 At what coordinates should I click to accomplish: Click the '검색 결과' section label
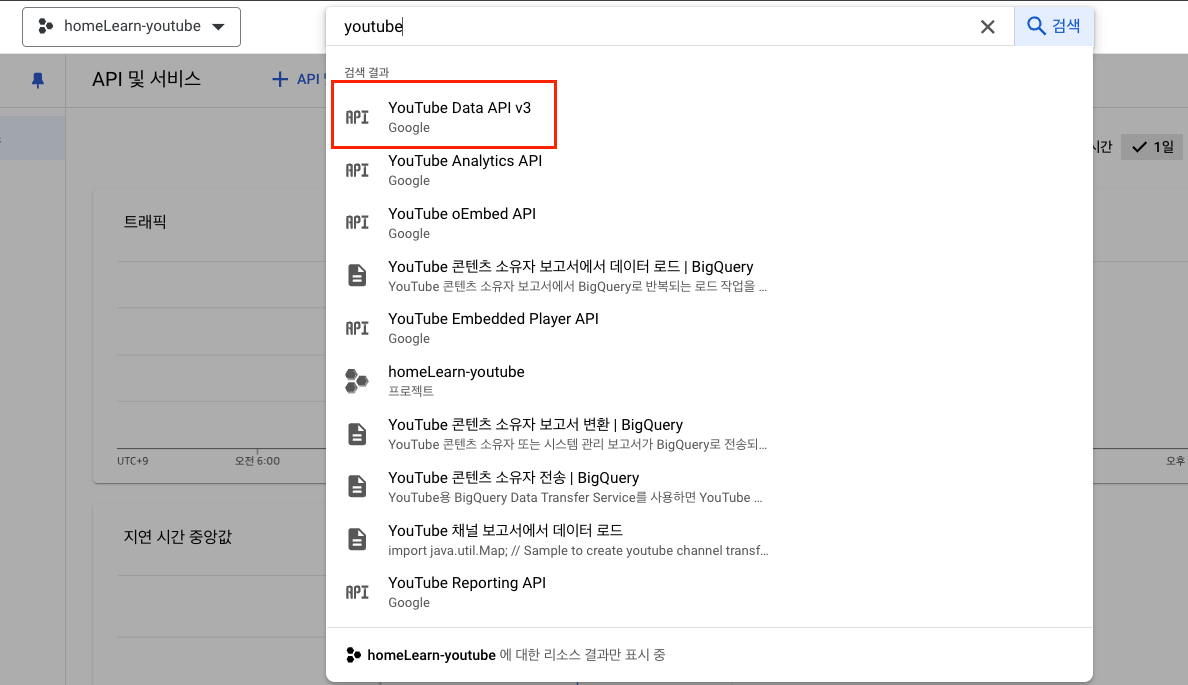click(x=367, y=73)
